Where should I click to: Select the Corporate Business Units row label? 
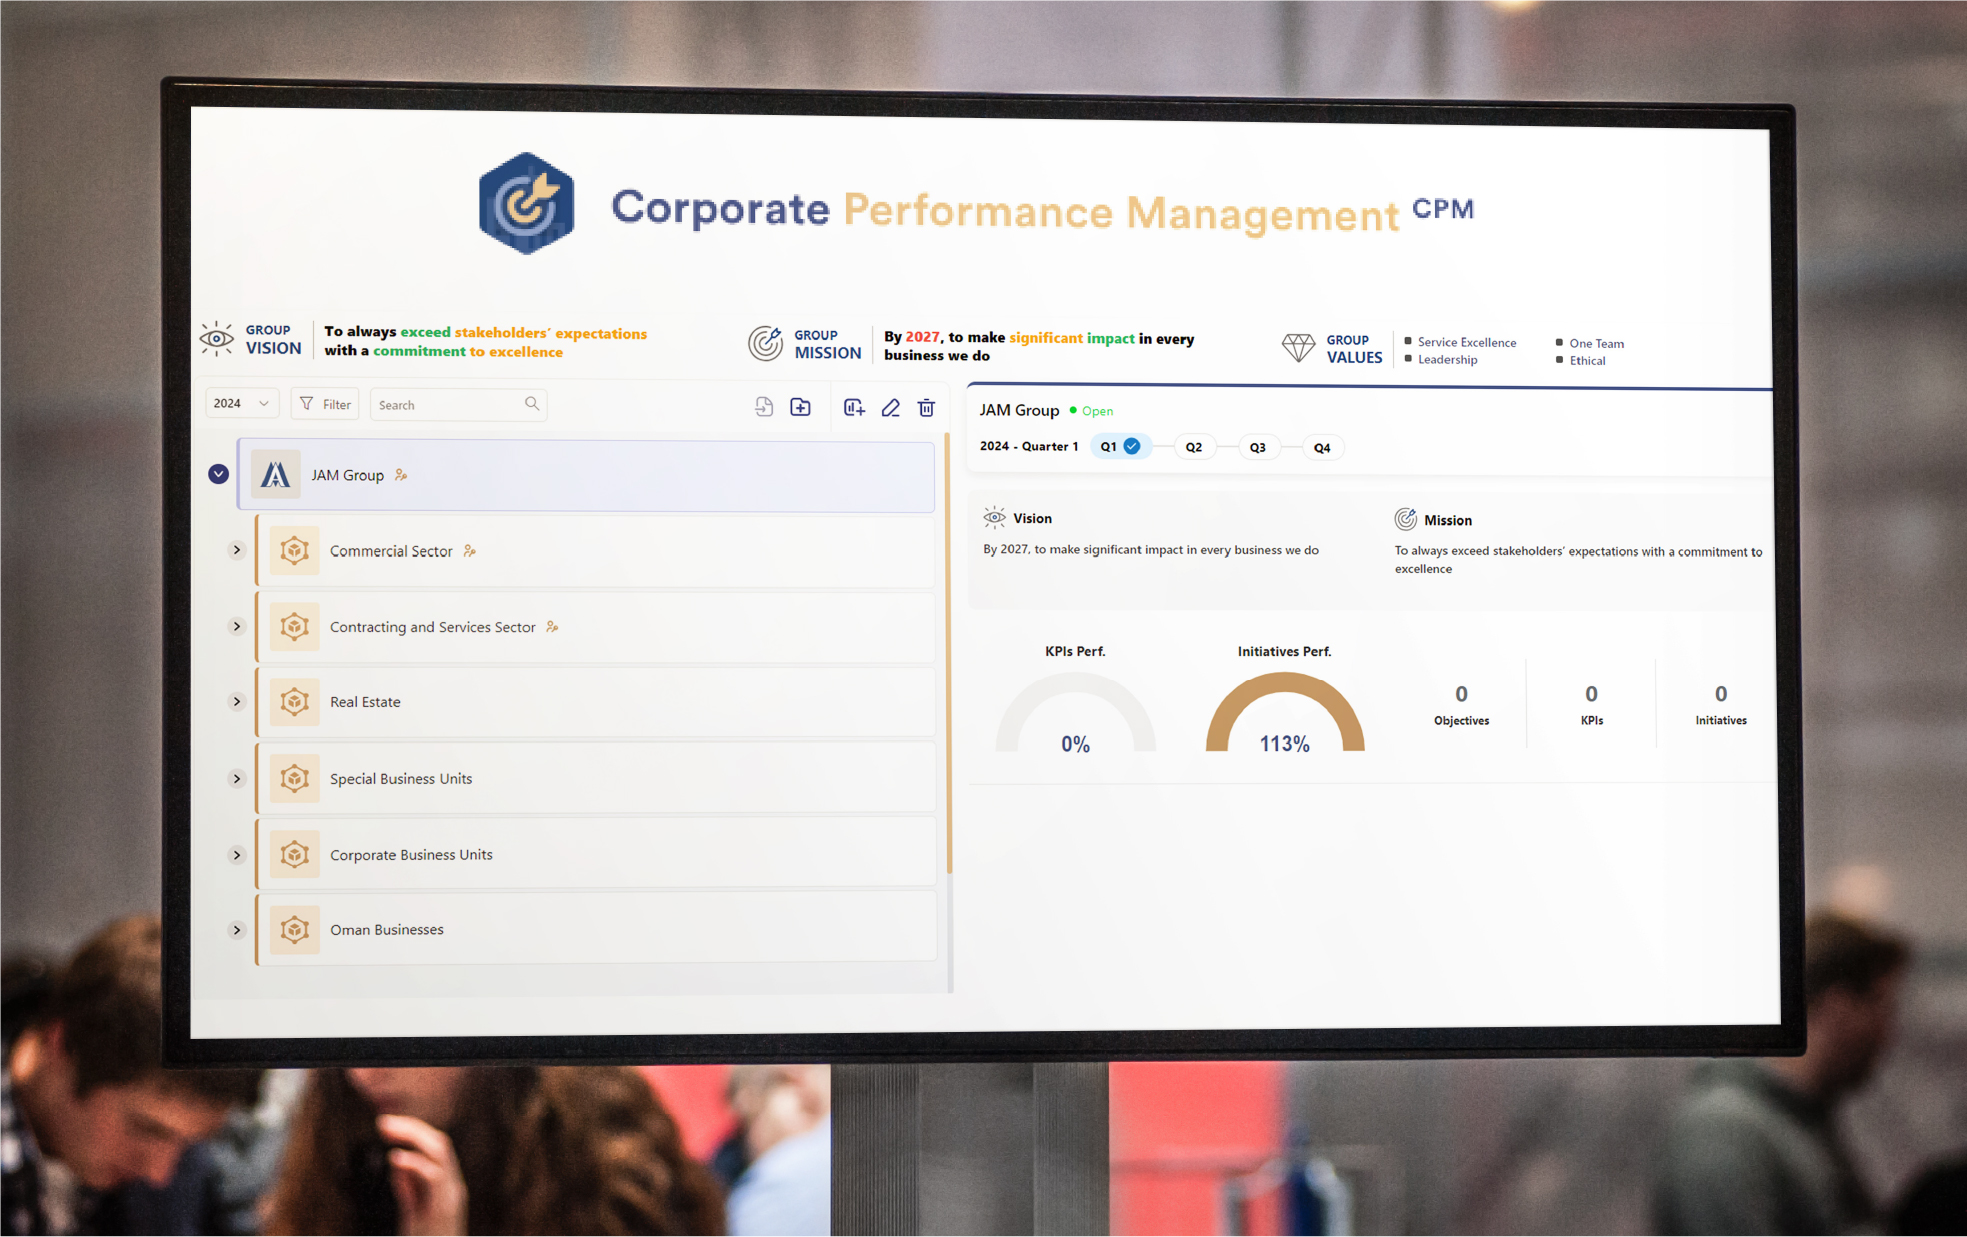pos(411,855)
